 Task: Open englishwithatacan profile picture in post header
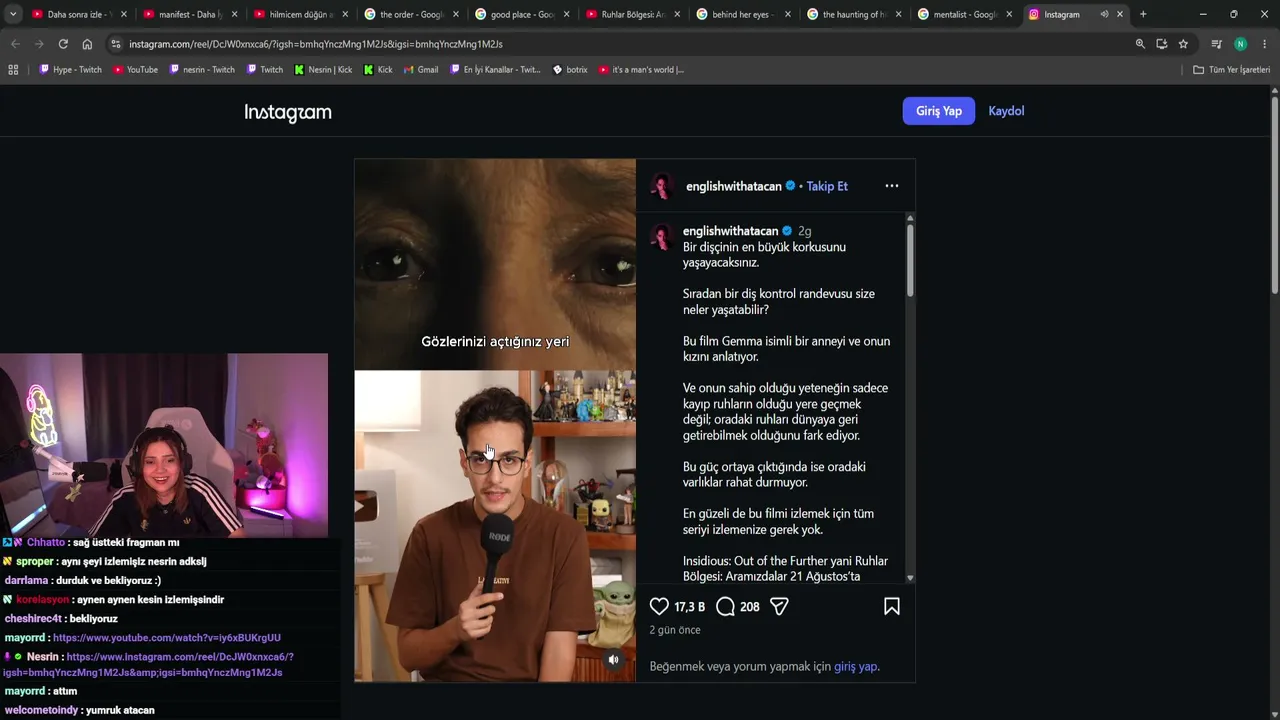[x=661, y=186]
